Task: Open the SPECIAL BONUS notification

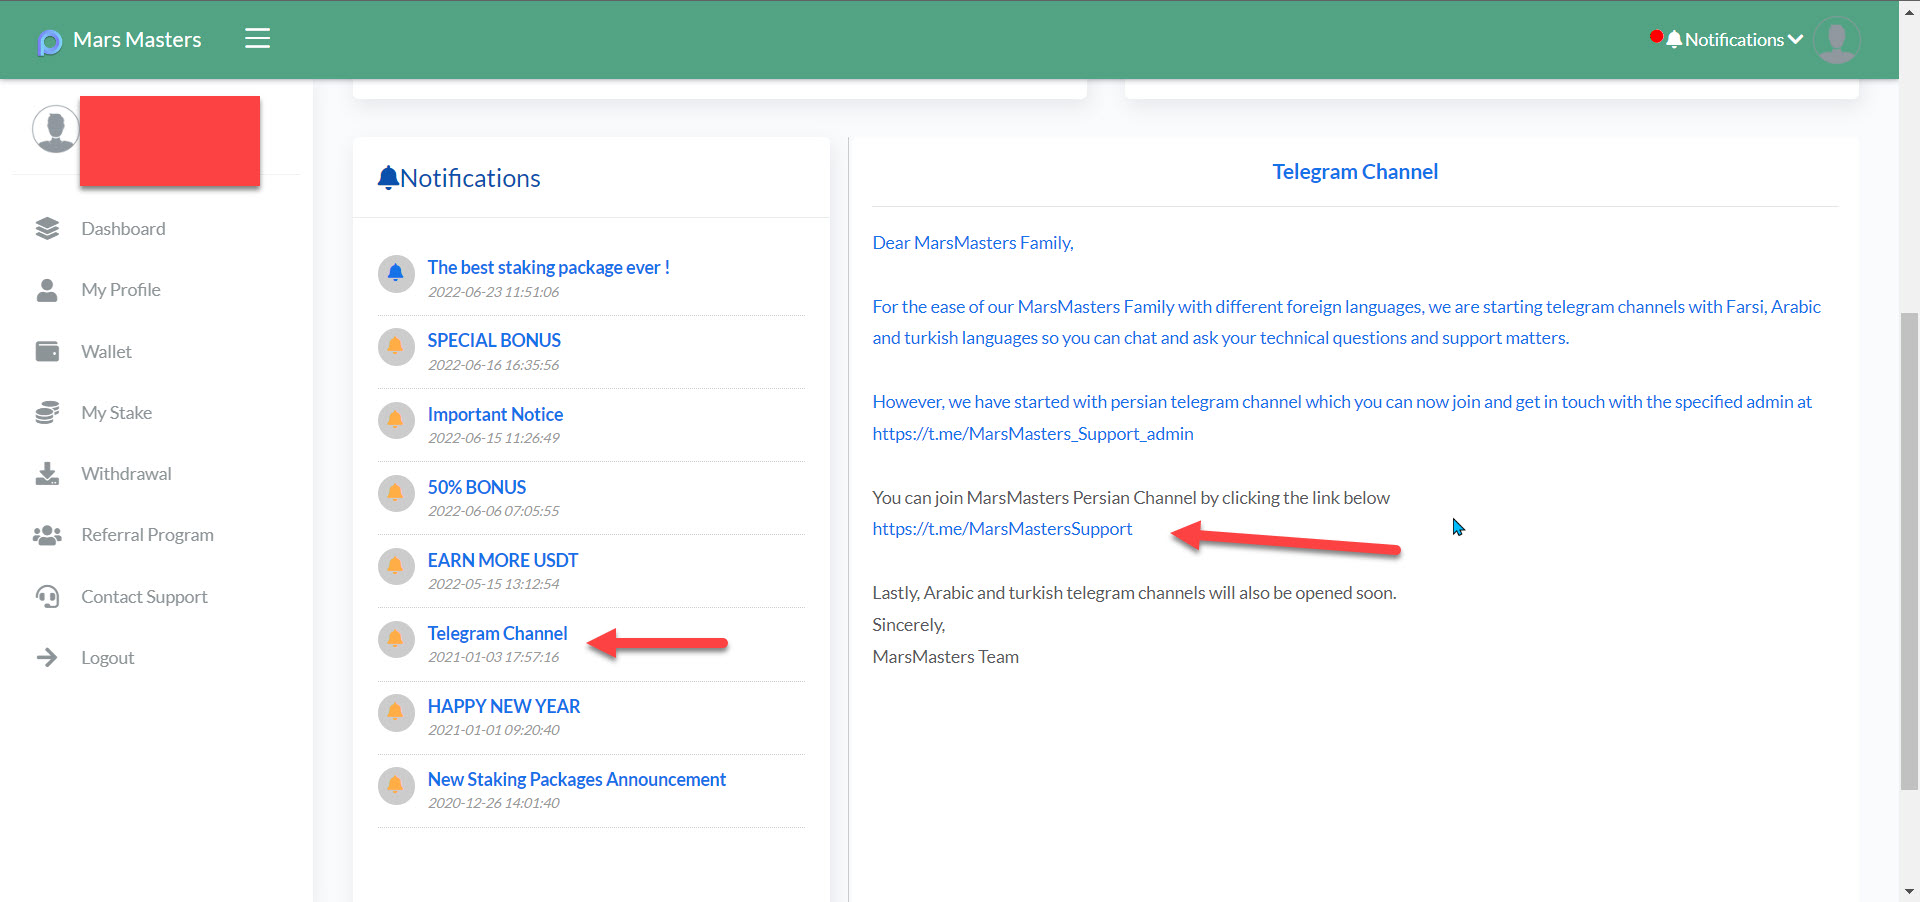Action: tap(494, 341)
